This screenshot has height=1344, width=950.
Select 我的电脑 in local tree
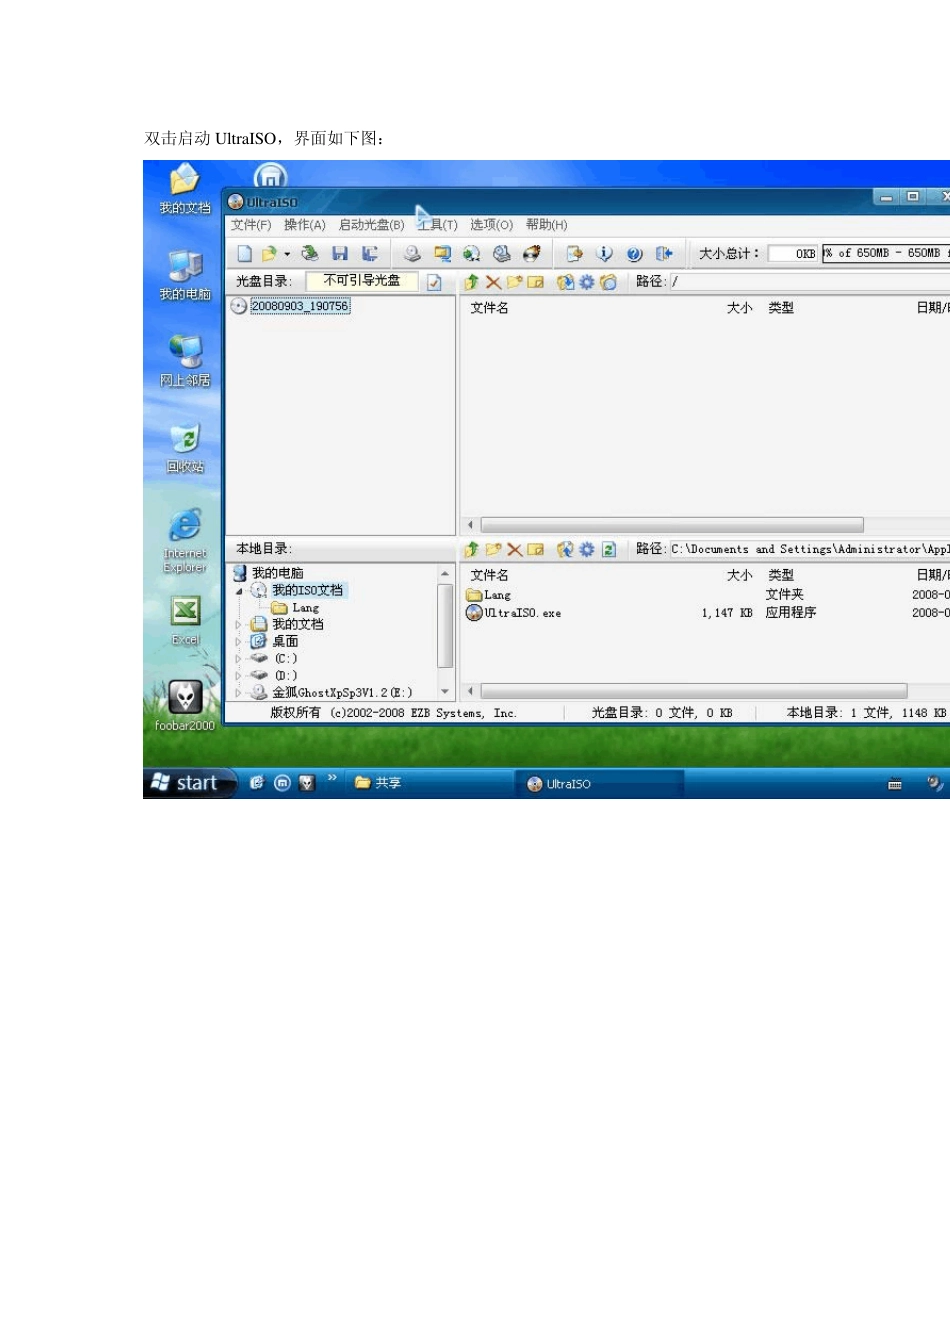point(278,573)
